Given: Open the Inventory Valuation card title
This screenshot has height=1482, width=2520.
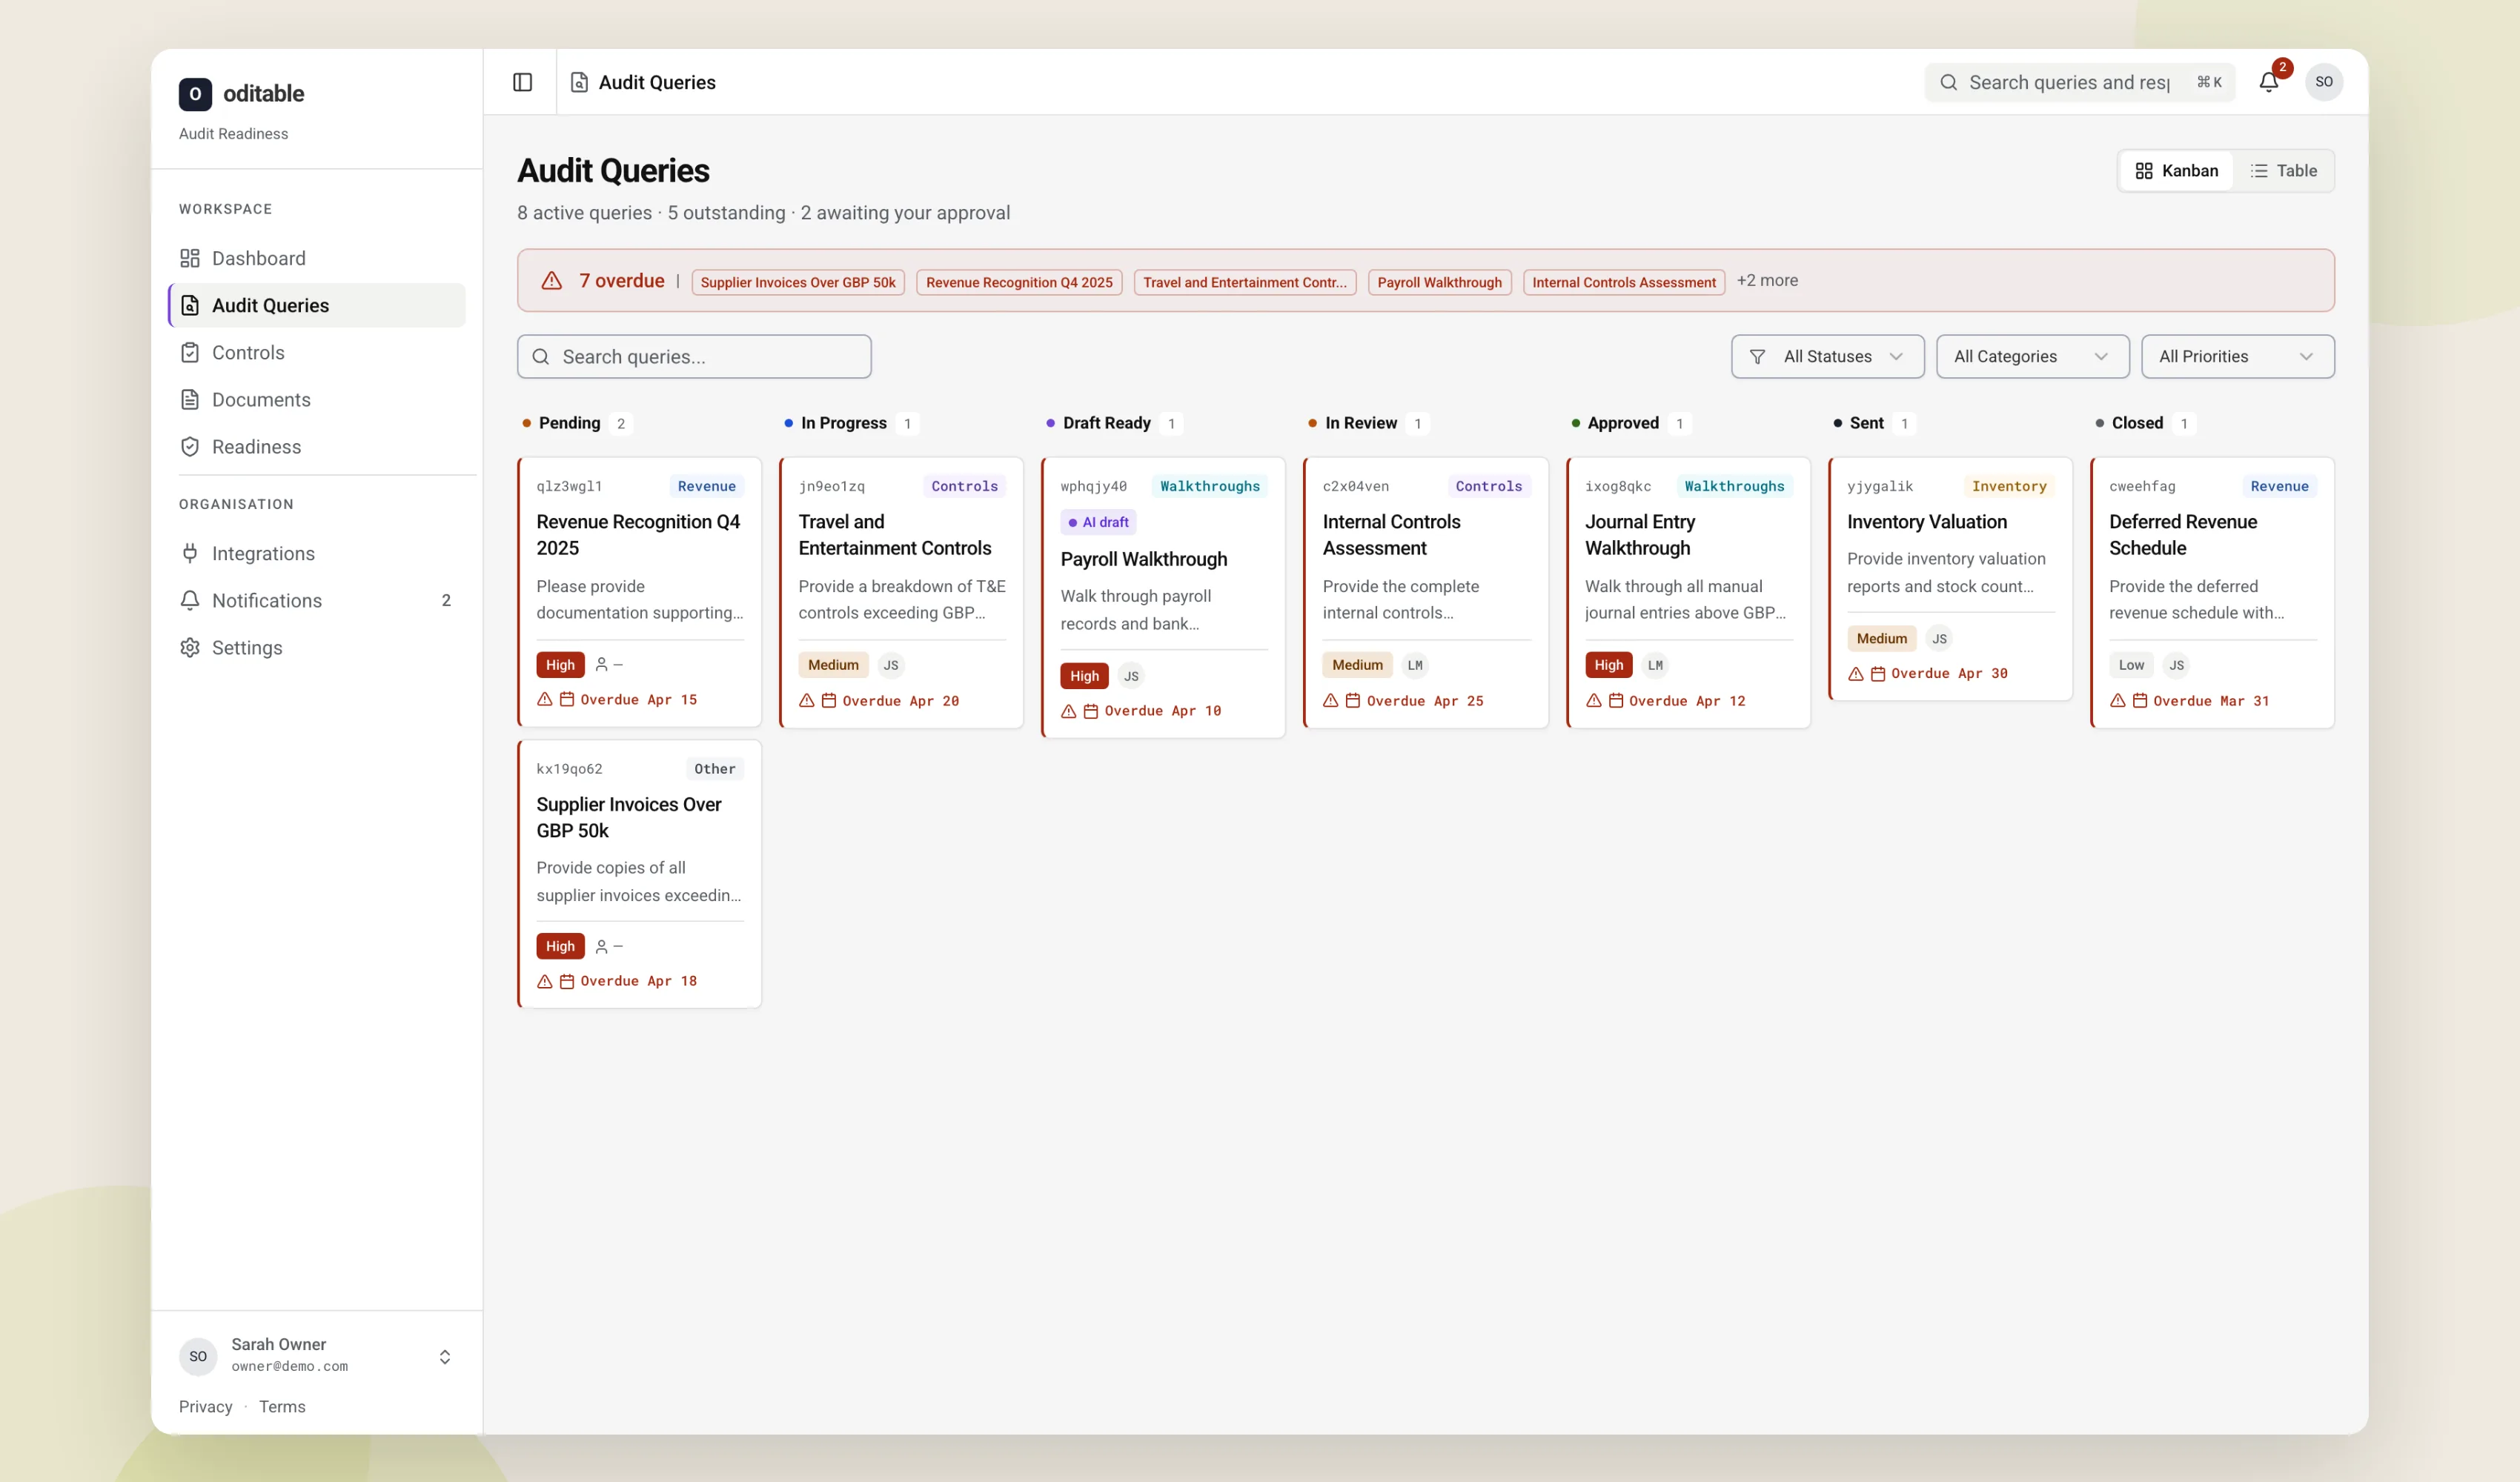Looking at the screenshot, I should coord(1926,522).
